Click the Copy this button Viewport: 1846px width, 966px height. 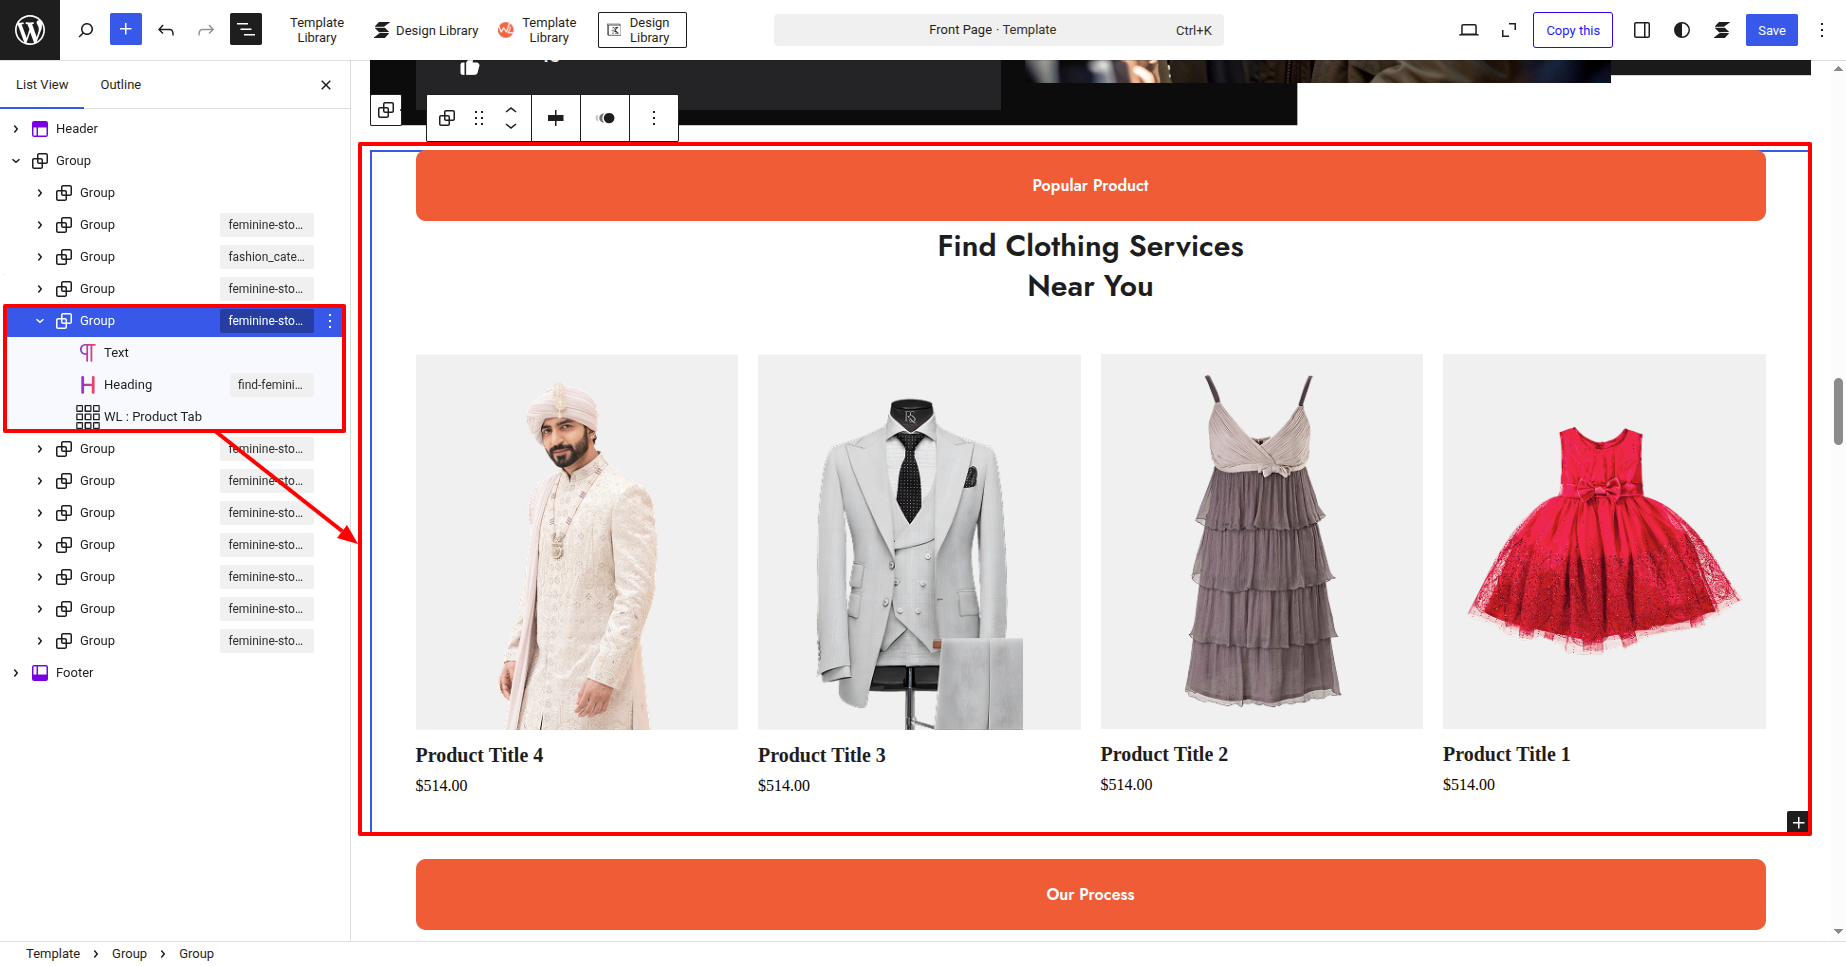[1572, 30]
